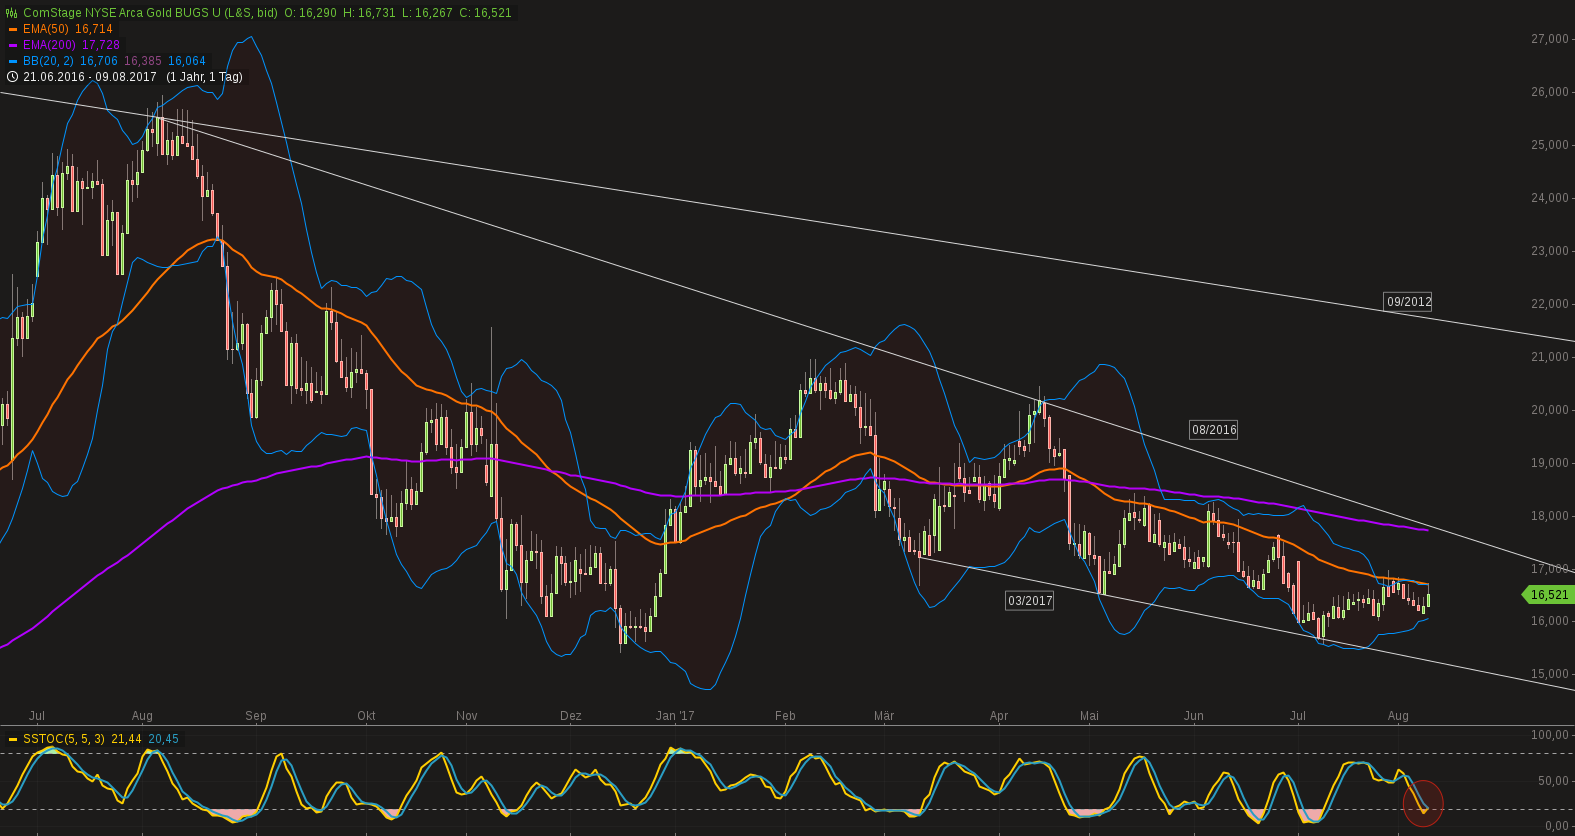The width and height of the screenshot is (1575, 836).
Task: Click the orange EMA(50) color marker
Action: [x=13, y=30]
